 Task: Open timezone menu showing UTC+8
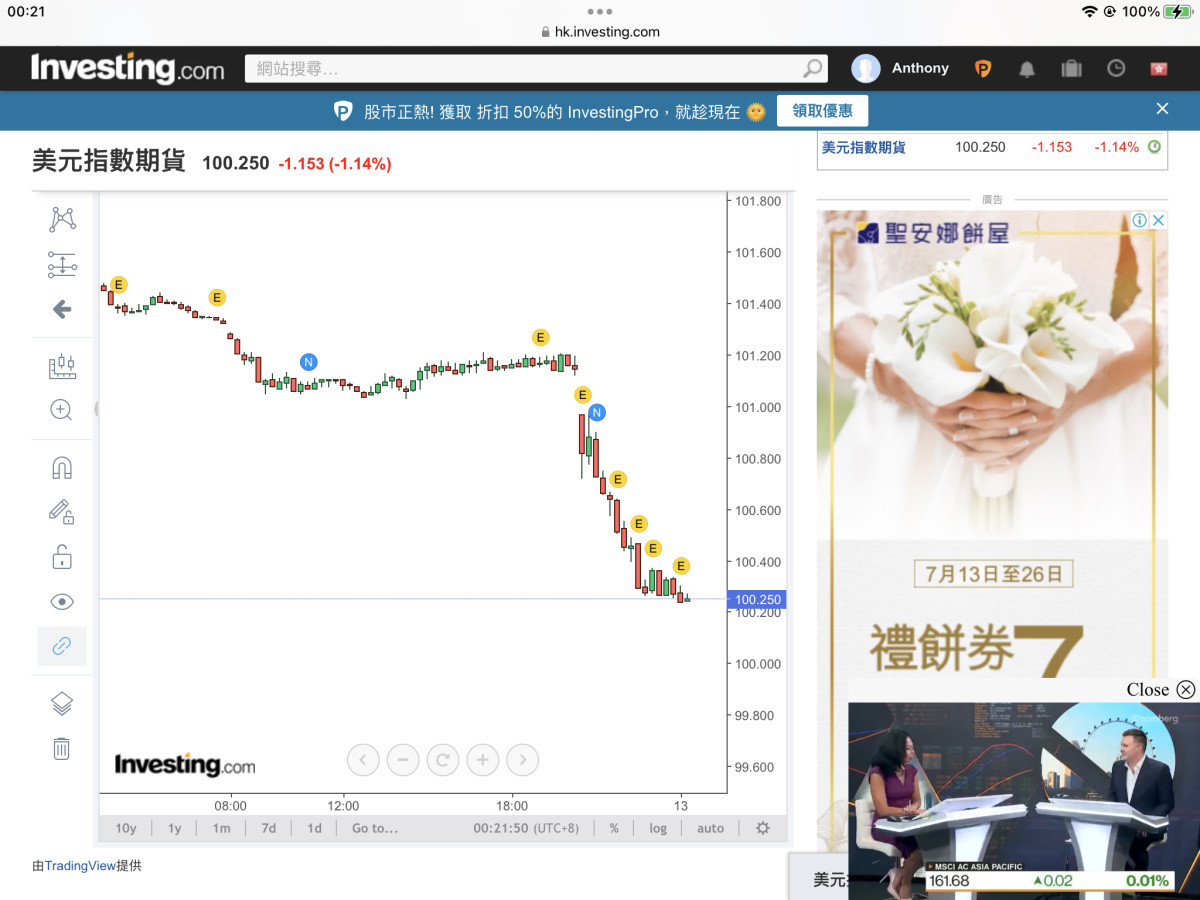click(526, 828)
